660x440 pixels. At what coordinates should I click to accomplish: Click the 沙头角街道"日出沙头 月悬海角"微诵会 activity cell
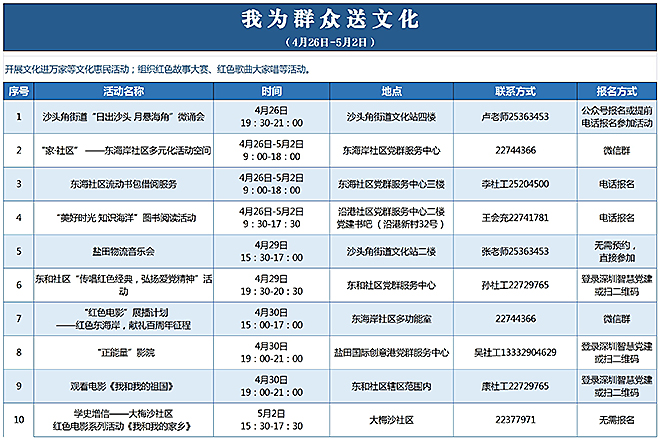[124, 117]
